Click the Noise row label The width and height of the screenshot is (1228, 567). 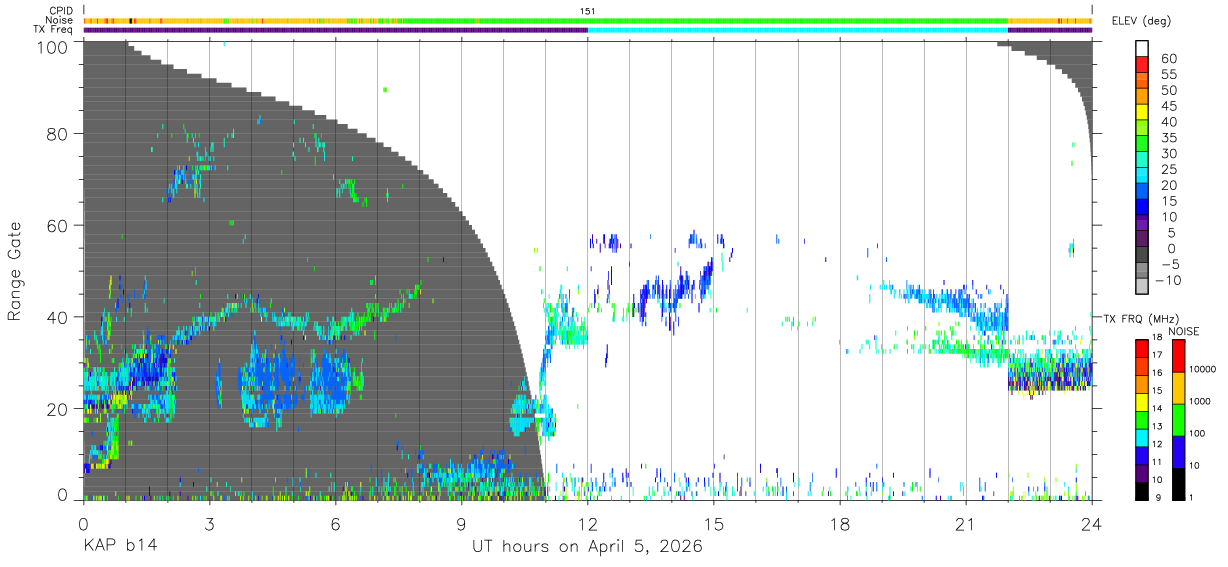(x=60, y=20)
